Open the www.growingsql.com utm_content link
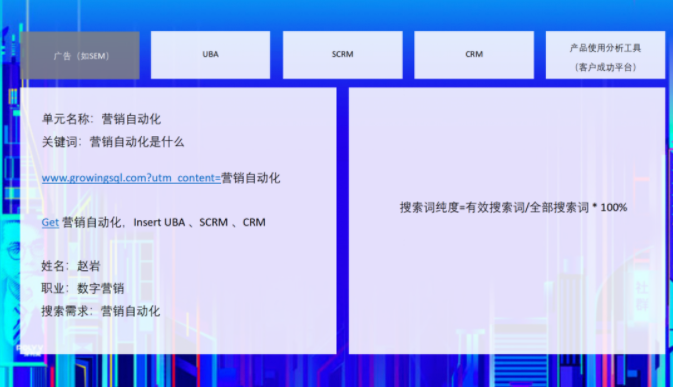This screenshot has width=673, height=387. (131, 178)
